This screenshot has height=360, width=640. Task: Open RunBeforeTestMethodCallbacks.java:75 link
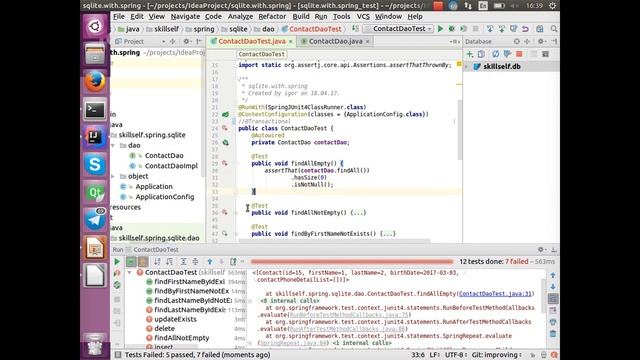pos(349,315)
